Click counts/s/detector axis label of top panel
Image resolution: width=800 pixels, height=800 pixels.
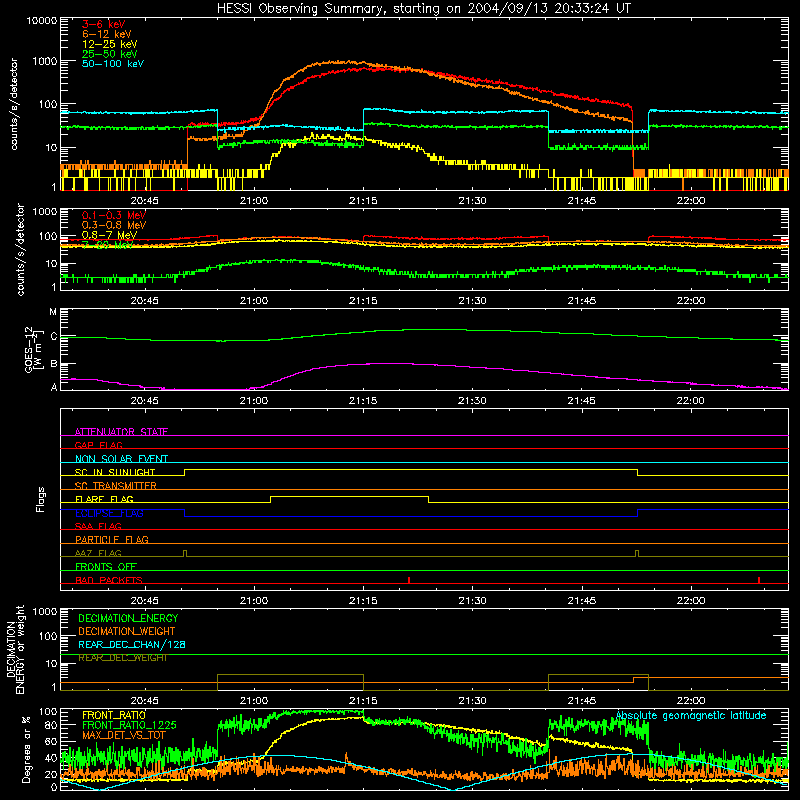14,104
